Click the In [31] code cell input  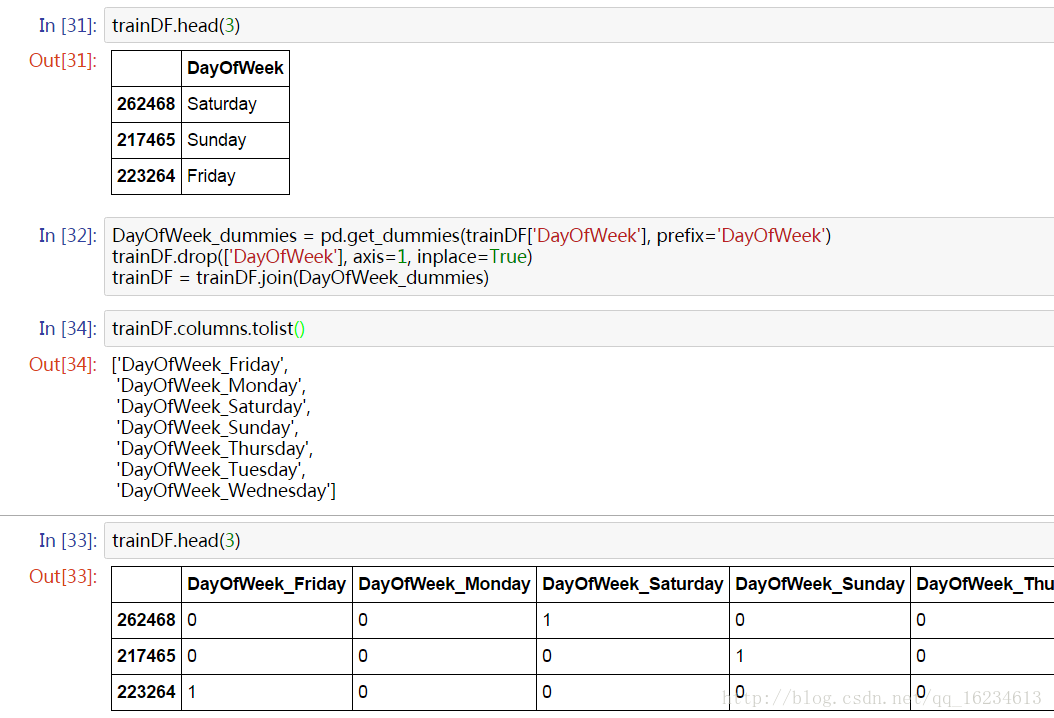579,26
